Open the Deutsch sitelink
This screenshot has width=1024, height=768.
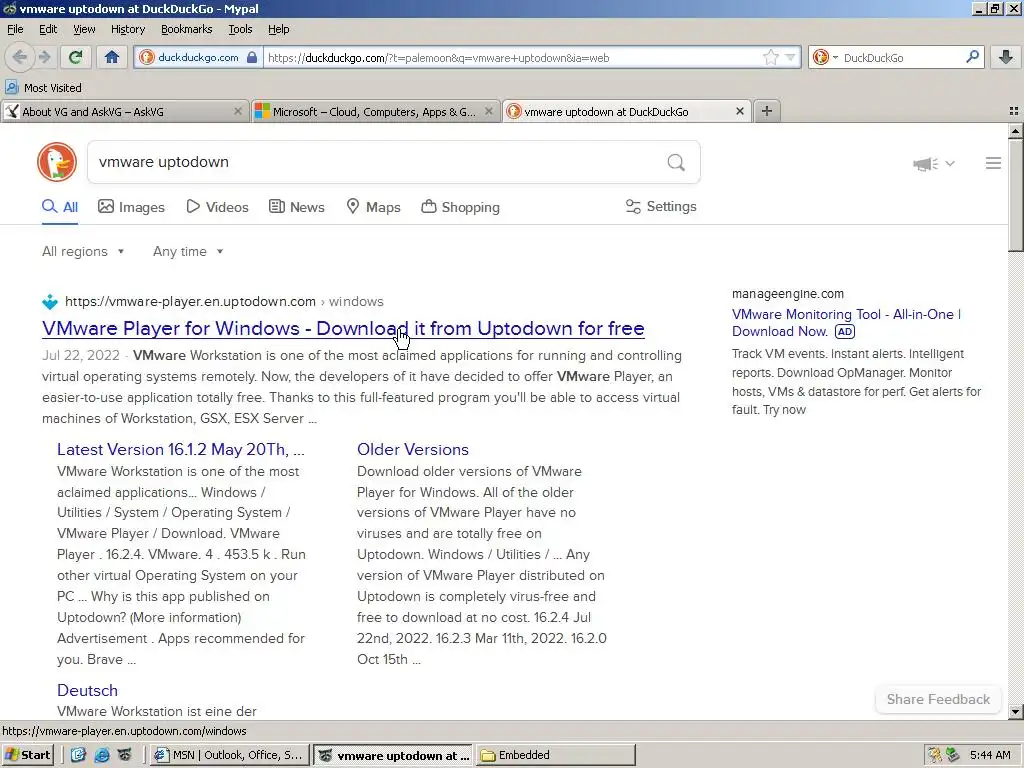click(x=88, y=690)
